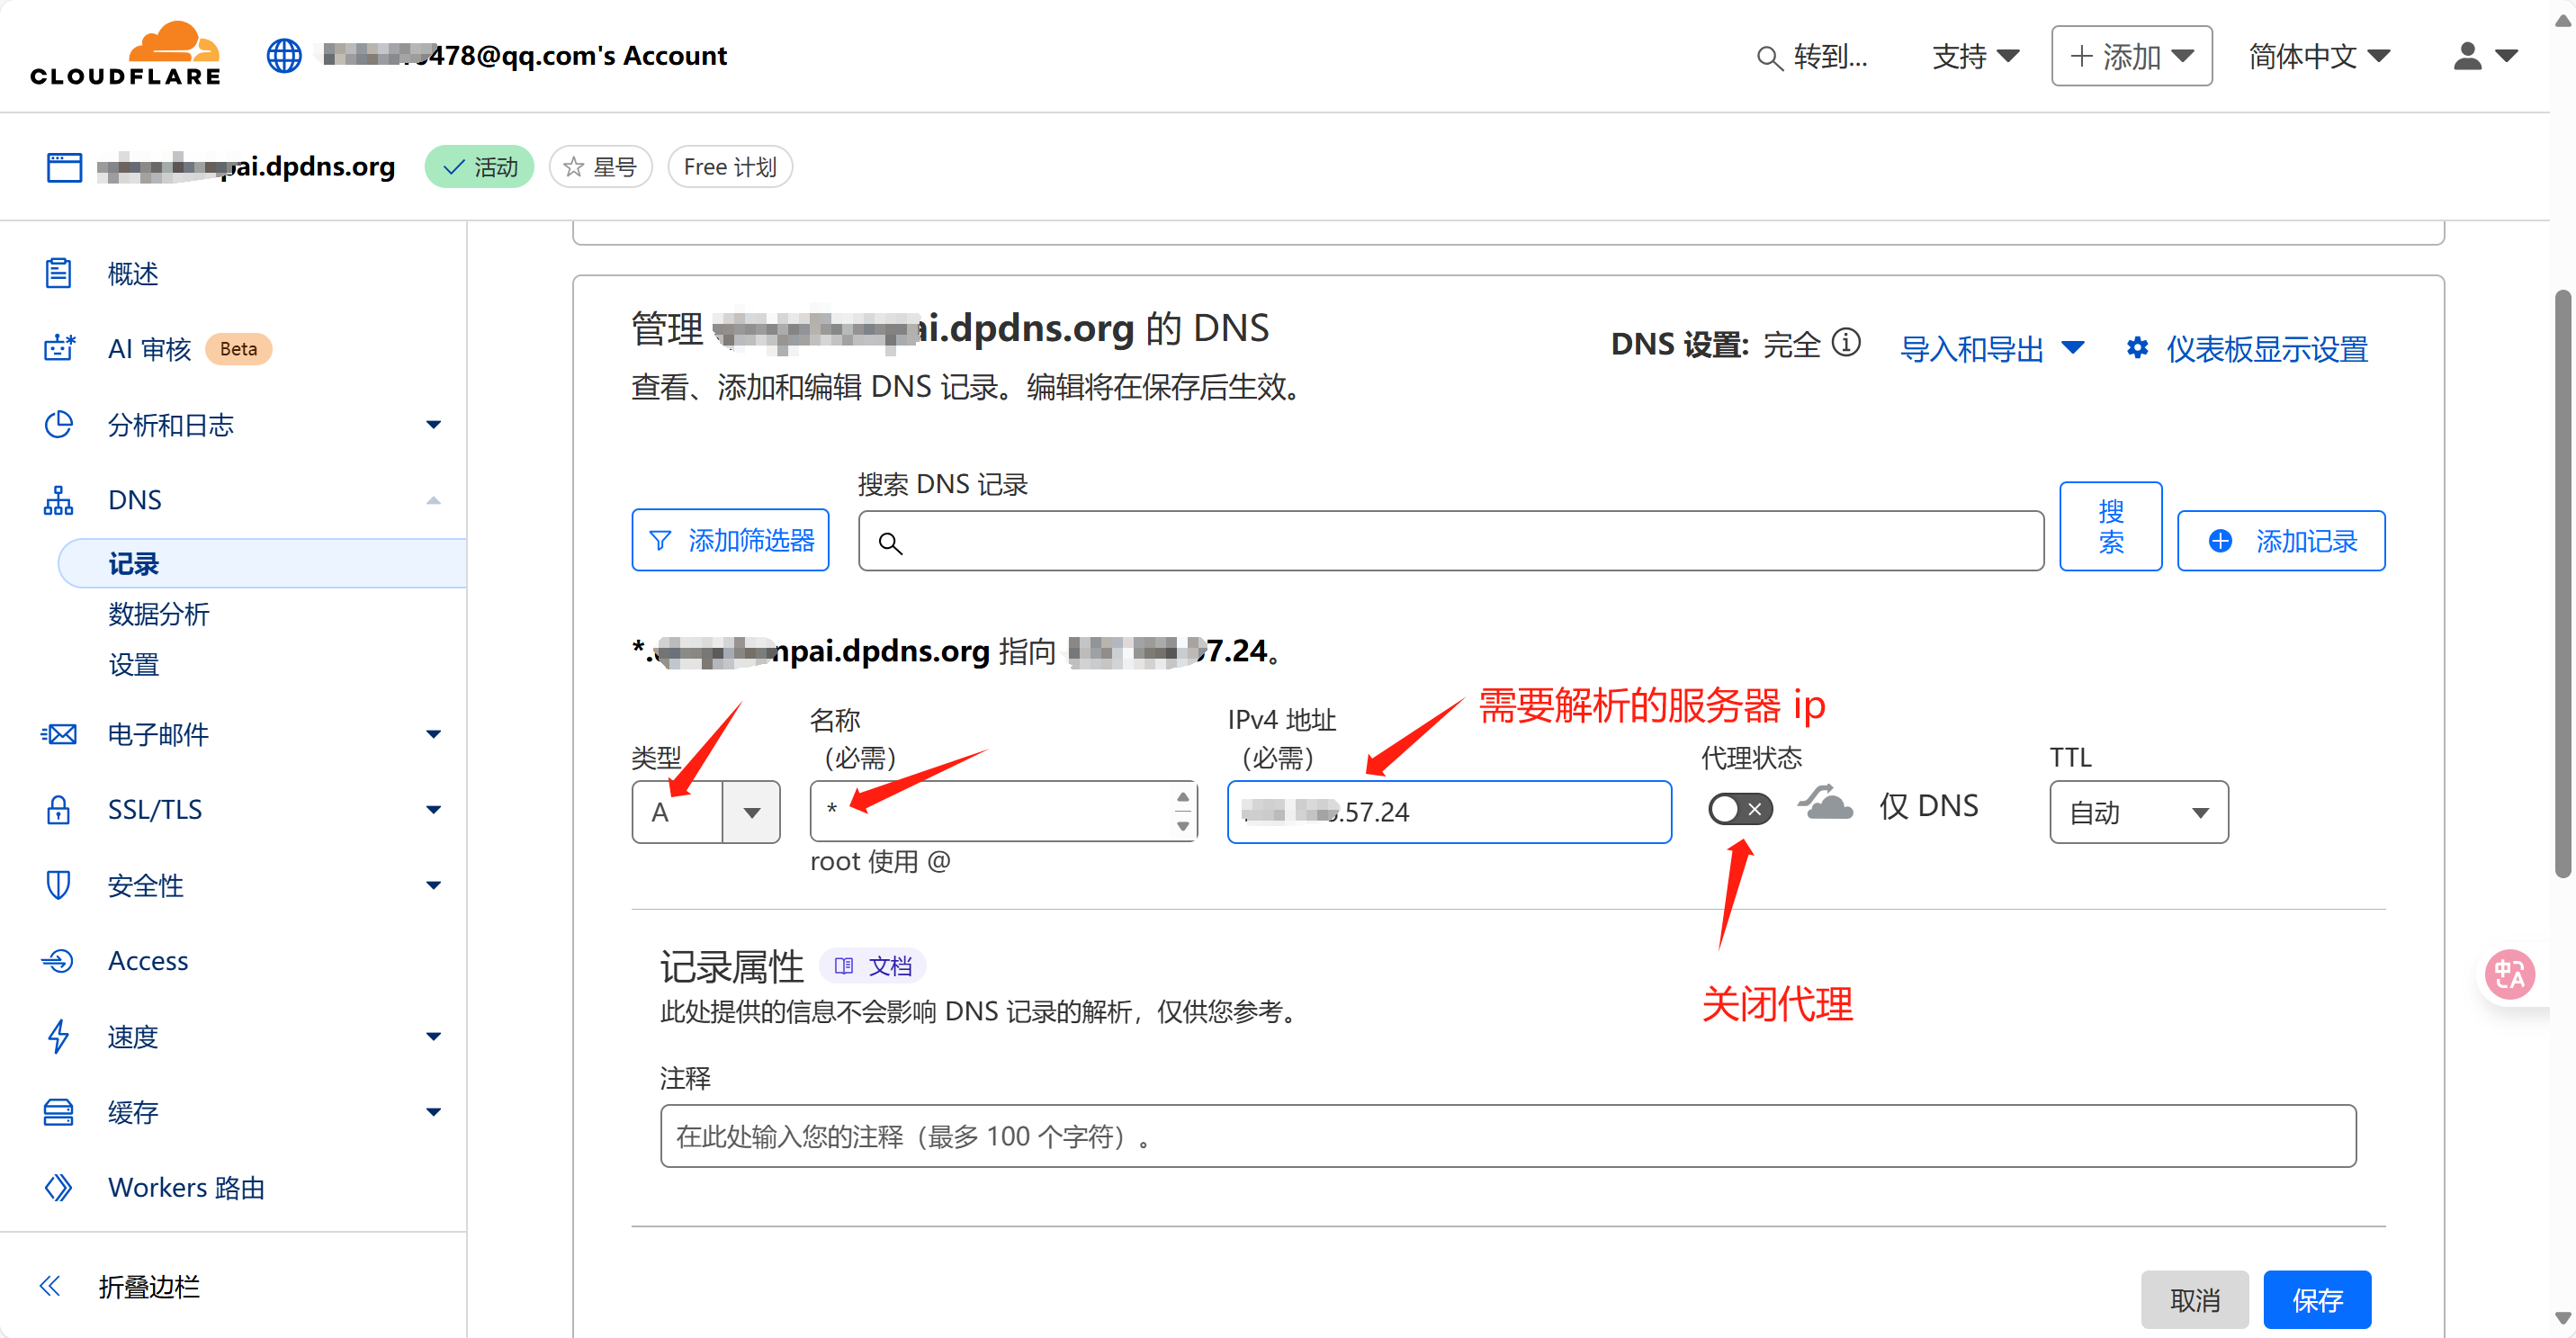Screen dimensions: 2576x1338
Task: Select 数据分析 under DNS menu
Action: (159, 614)
